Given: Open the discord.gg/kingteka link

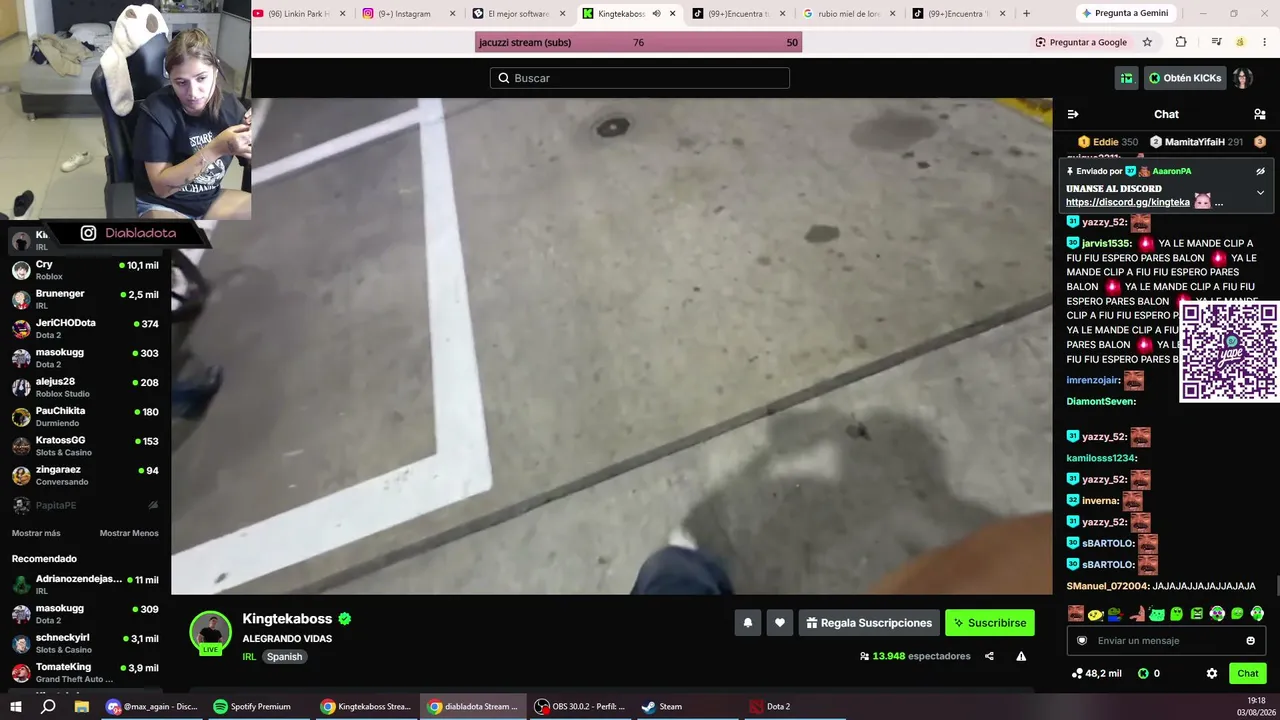Looking at the screenshot, I should coord(1128,202).
